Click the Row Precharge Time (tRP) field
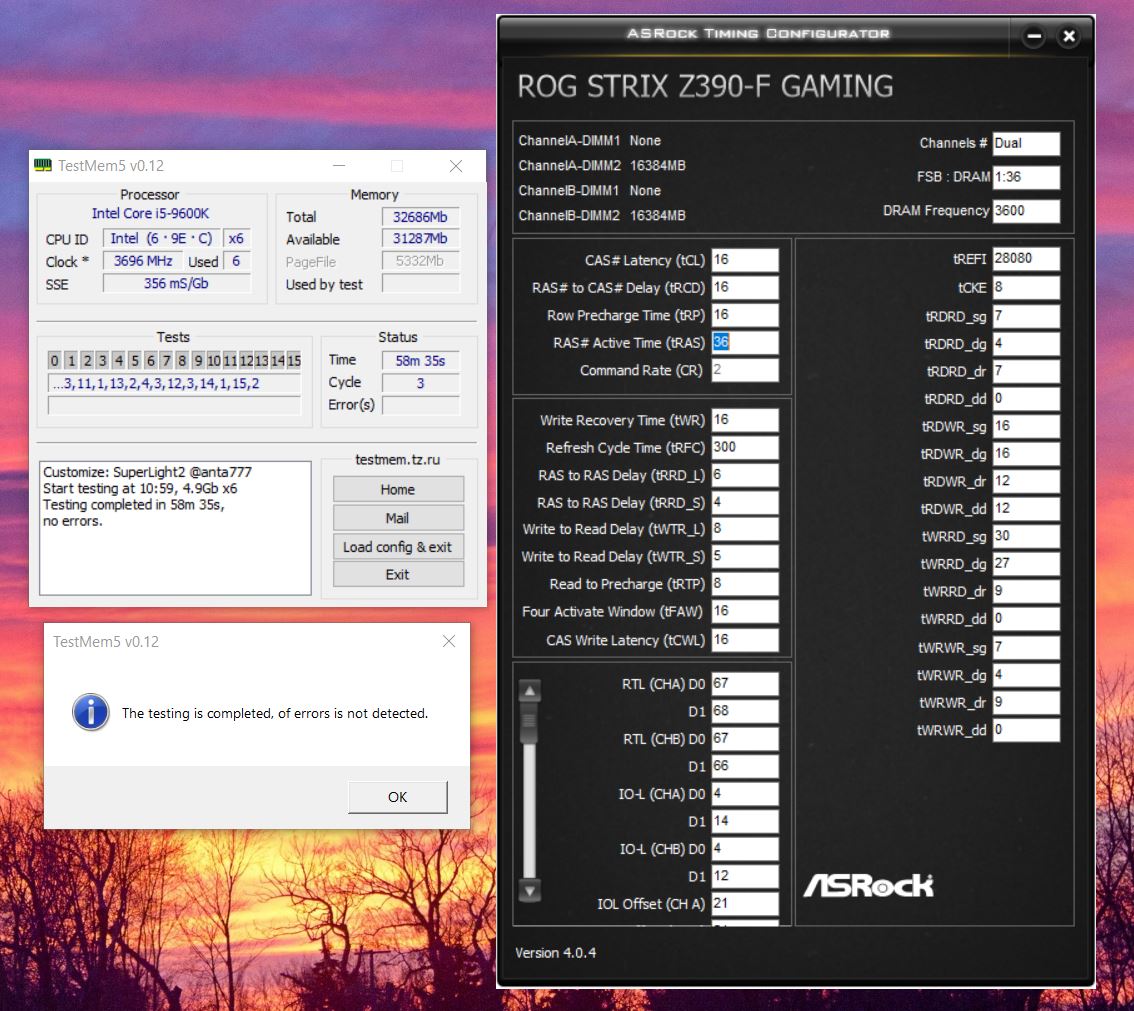 745,315
